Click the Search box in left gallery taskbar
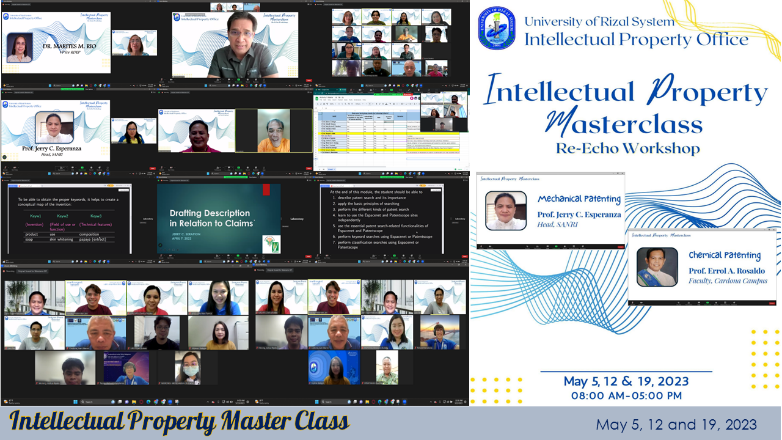Image resolution: width=782 pixels, height=440 pixels. click(x=95, y=402)
